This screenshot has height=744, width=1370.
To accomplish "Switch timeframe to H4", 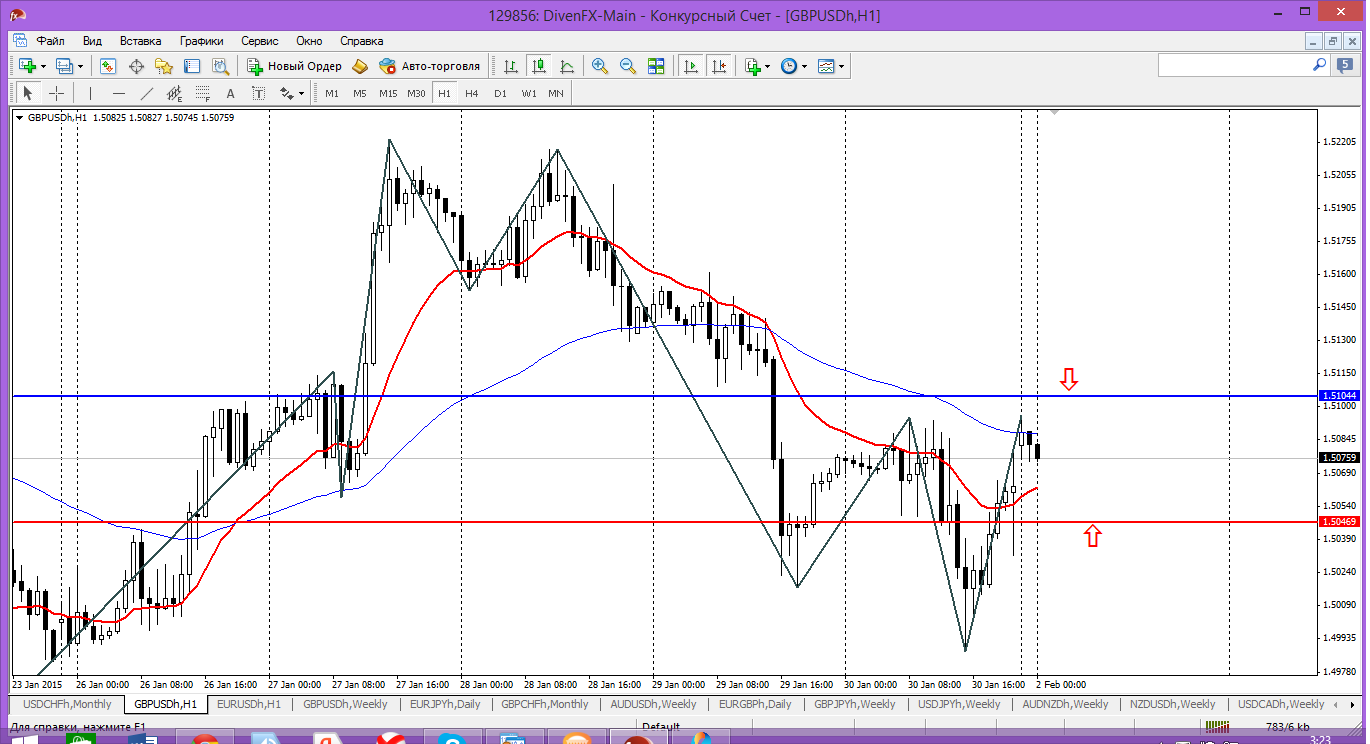I will point(472,93).
